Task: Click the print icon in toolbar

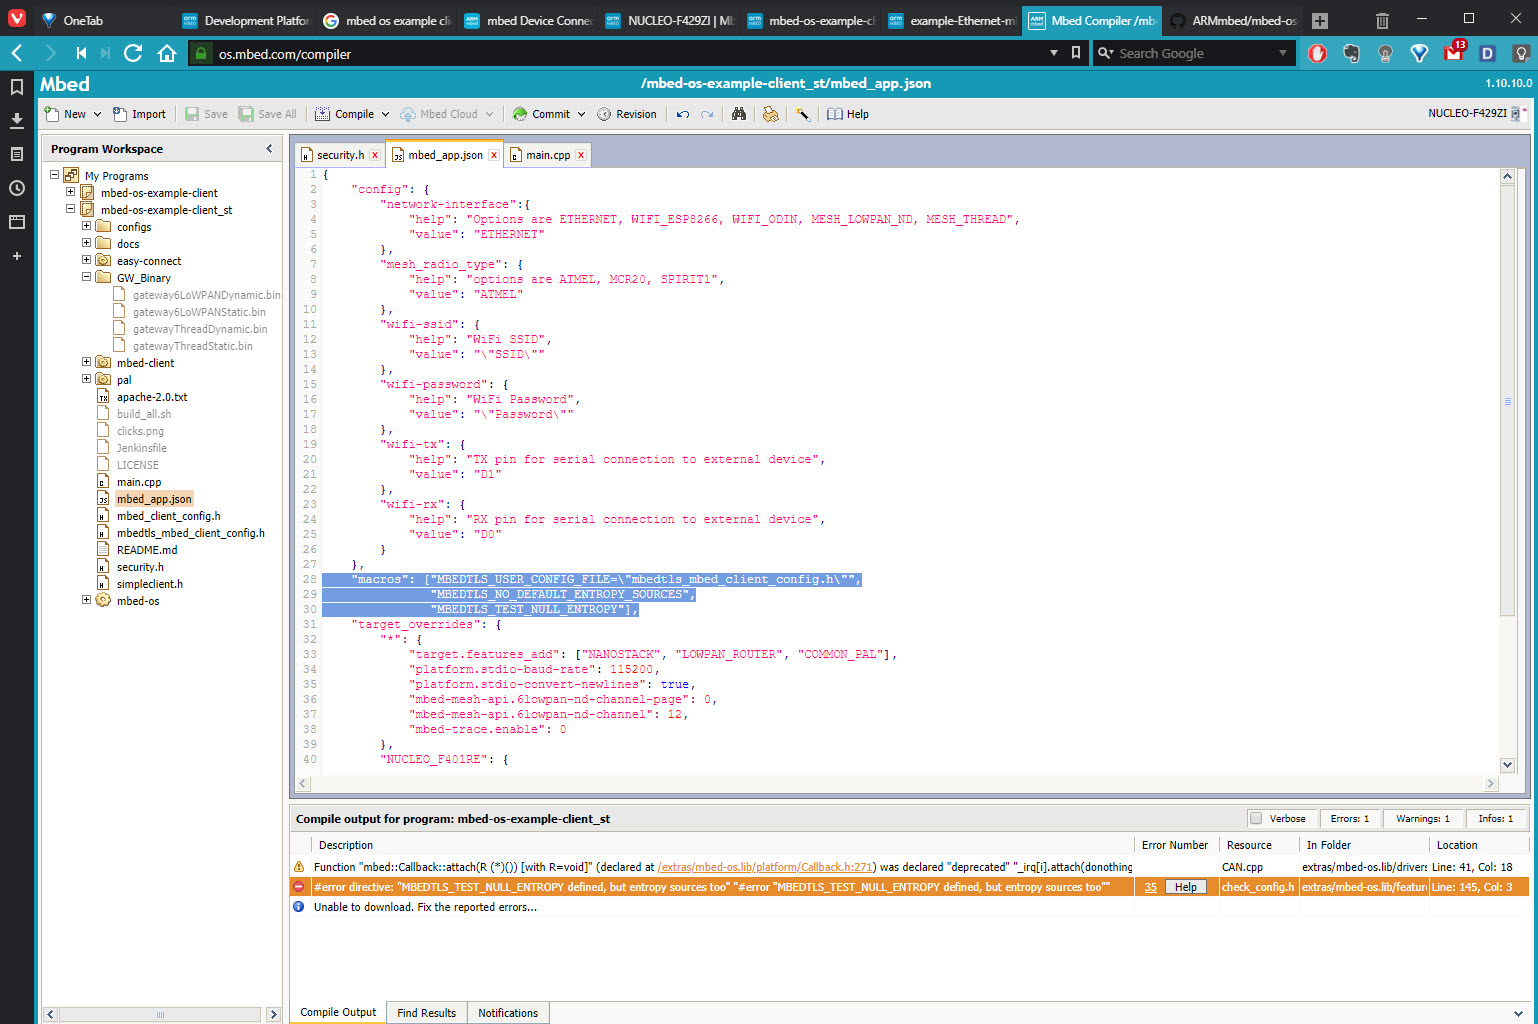Action: [770, 114]
